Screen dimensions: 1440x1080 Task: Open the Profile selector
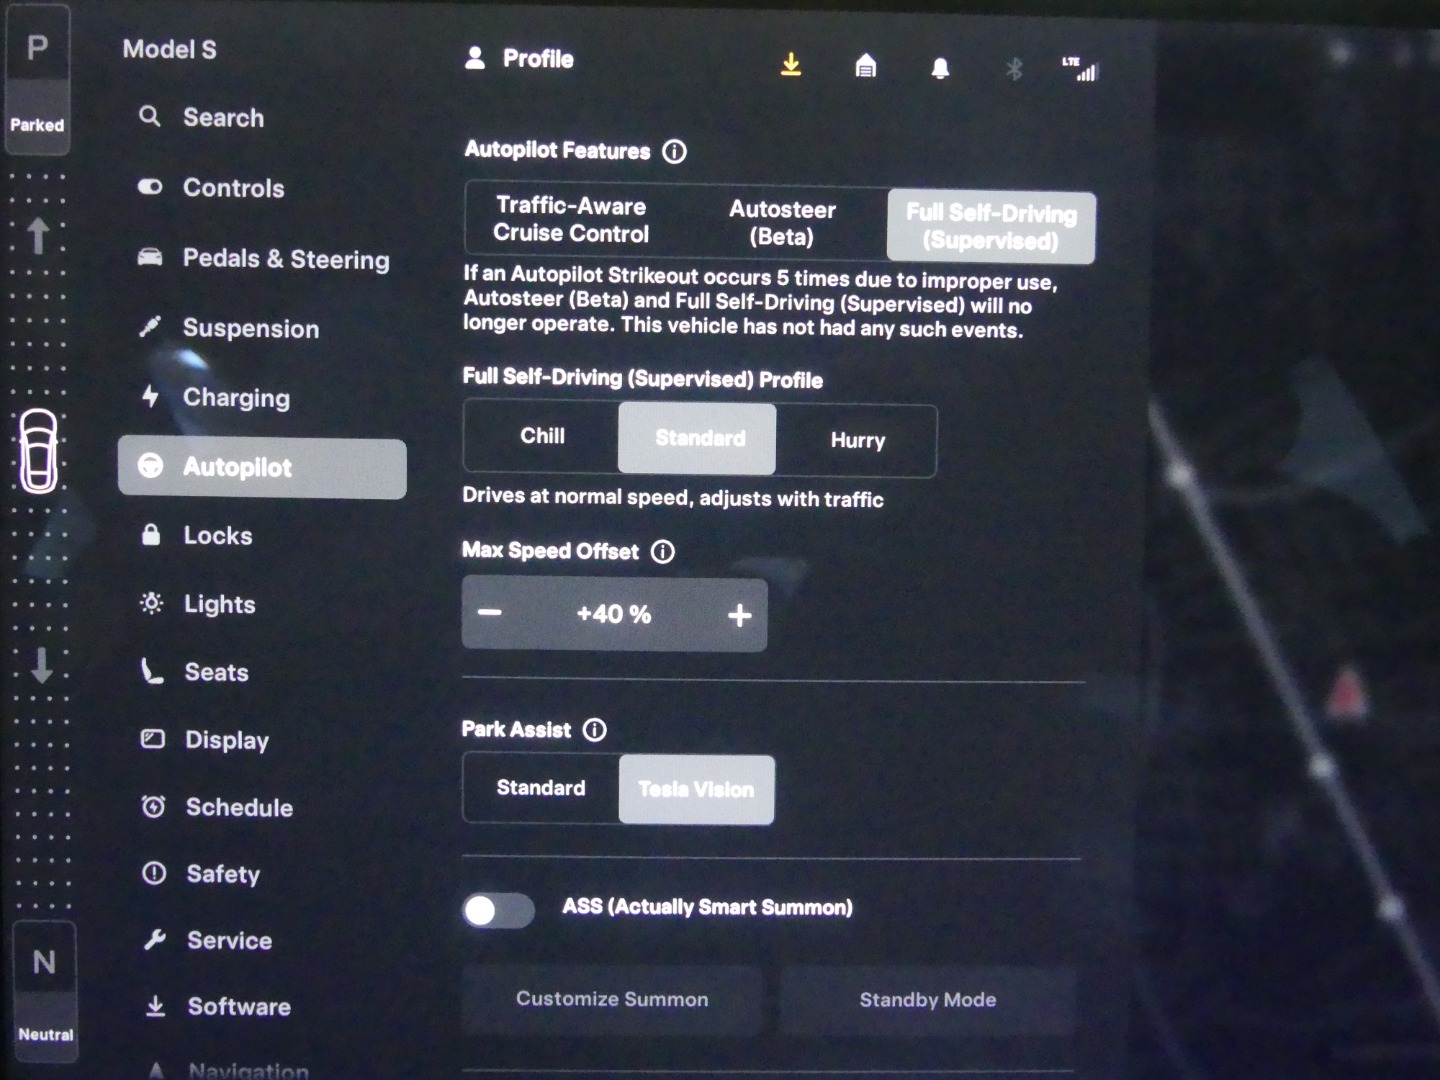point(519,59)
